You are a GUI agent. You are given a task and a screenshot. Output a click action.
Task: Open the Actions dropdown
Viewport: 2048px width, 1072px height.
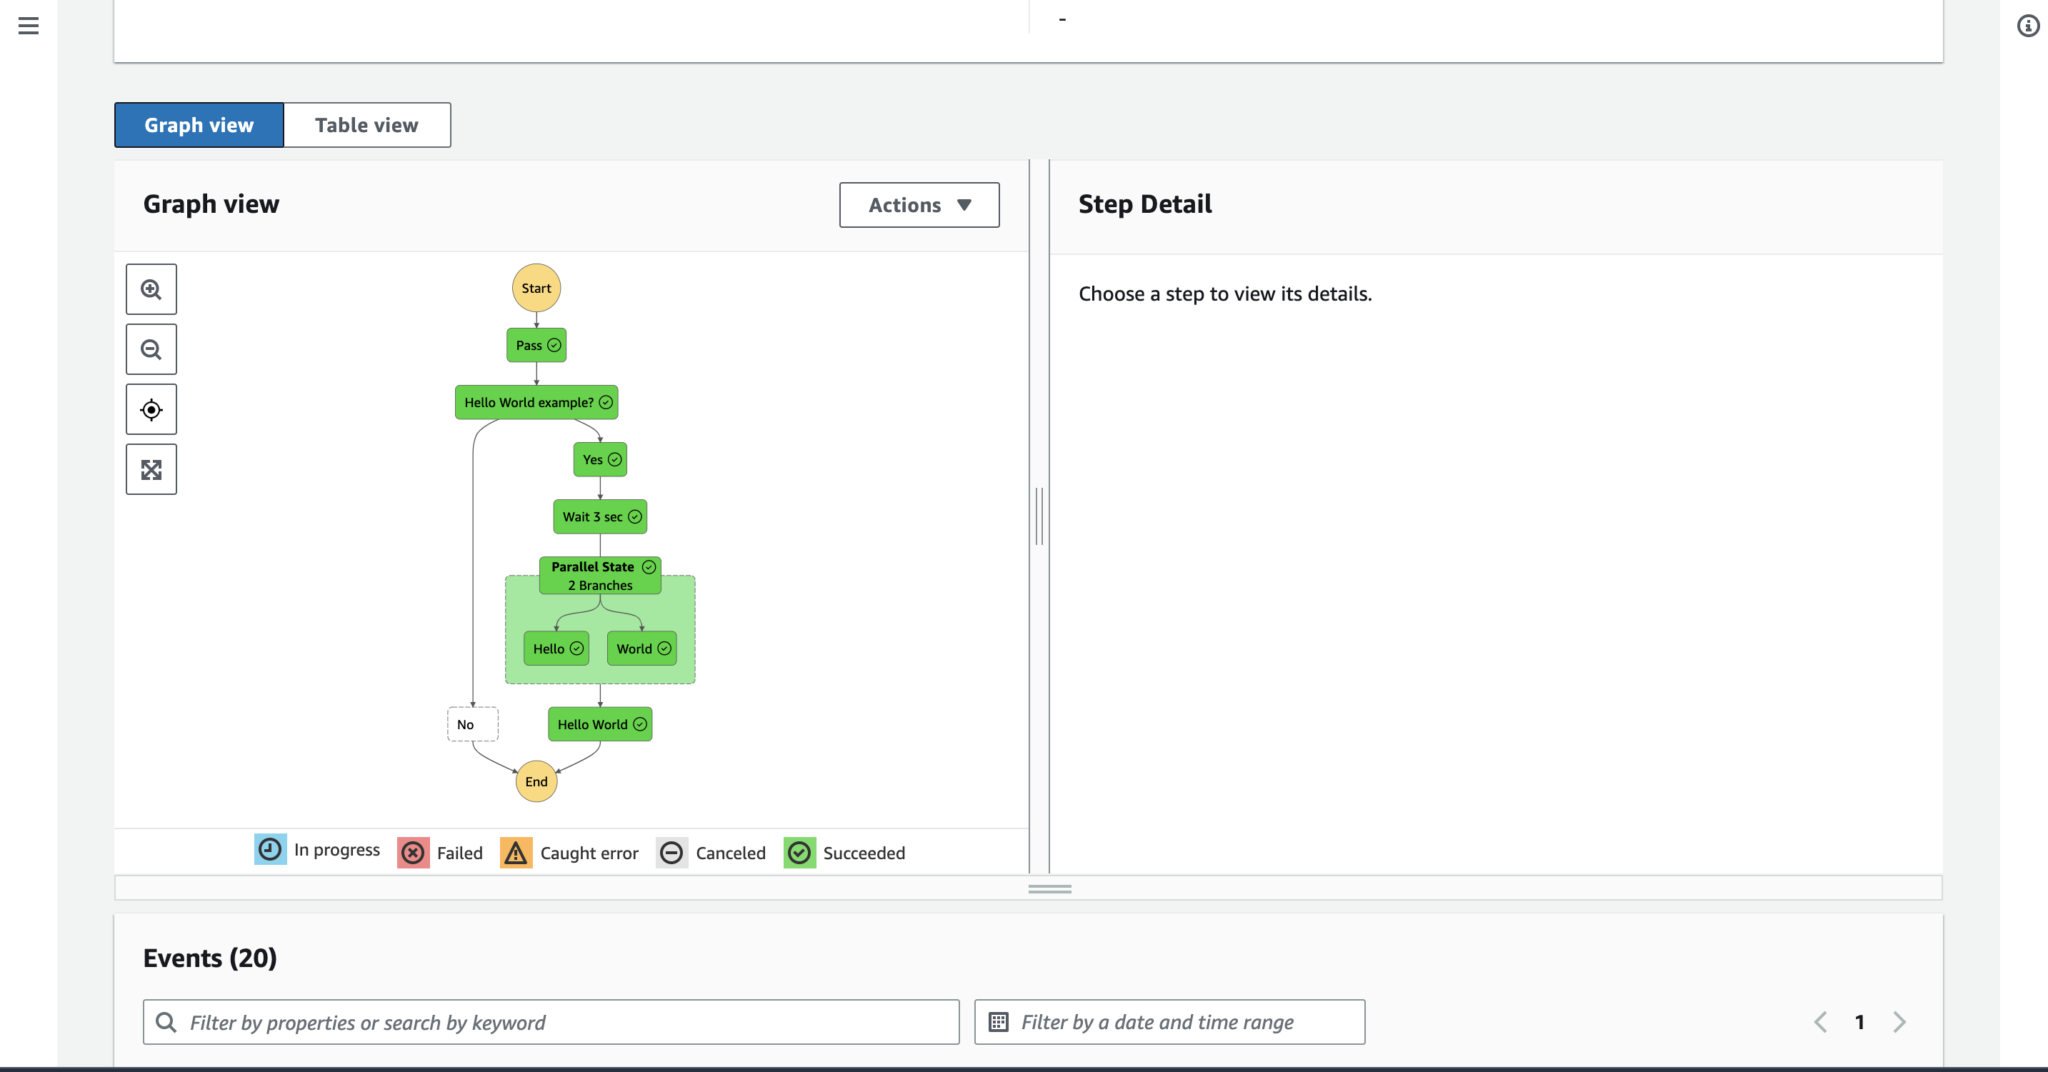(918, 204)
